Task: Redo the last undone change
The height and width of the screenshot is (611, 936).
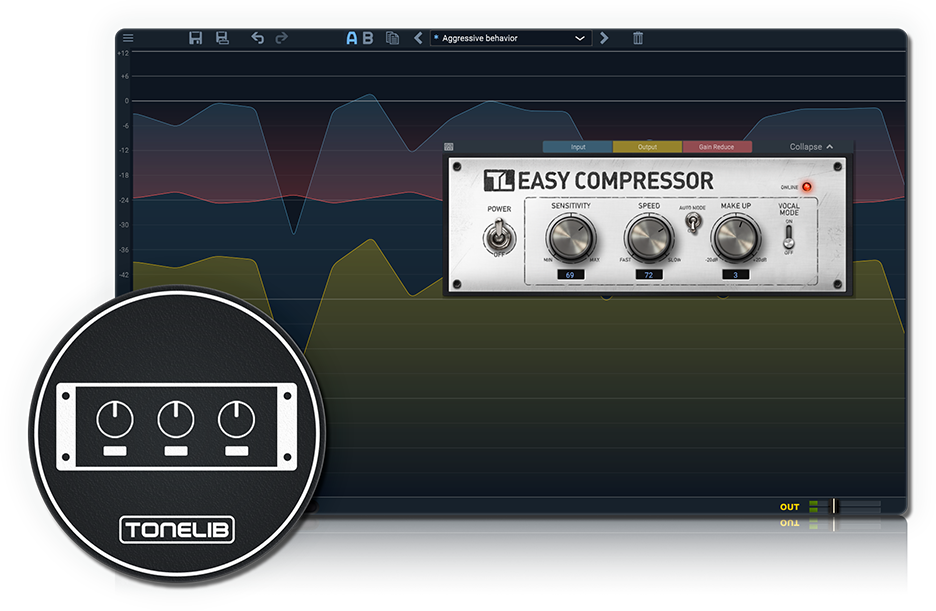Action: pos(282,38)
